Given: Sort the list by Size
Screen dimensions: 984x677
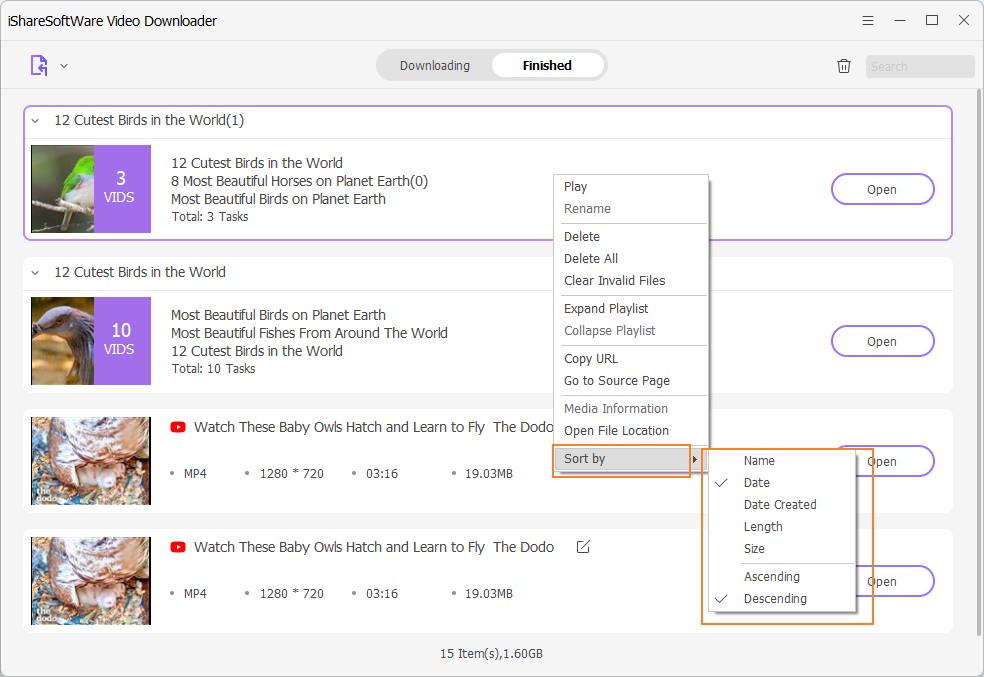Looking at the screenshot, I should point(783,548).
